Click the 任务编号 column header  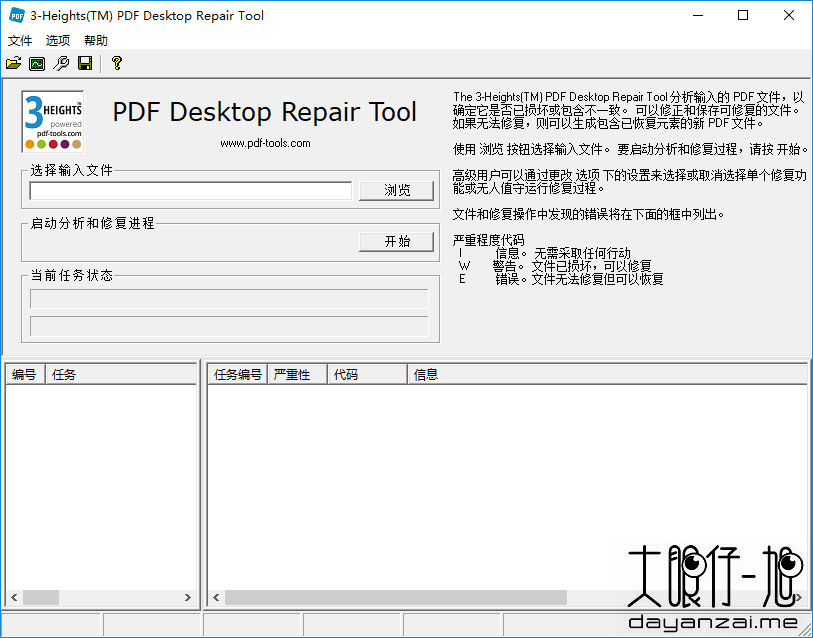pos(237,375)
